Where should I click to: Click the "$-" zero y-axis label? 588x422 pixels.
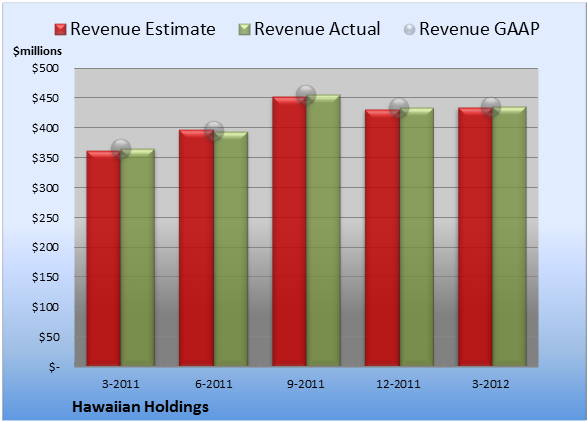point(54,367)
